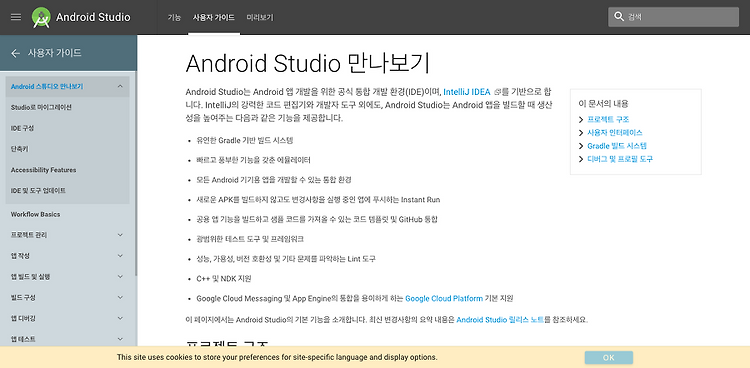Open the Google Cloud Platform link
Viewport: 750px width, 368px height.
(x=444, y=299)
